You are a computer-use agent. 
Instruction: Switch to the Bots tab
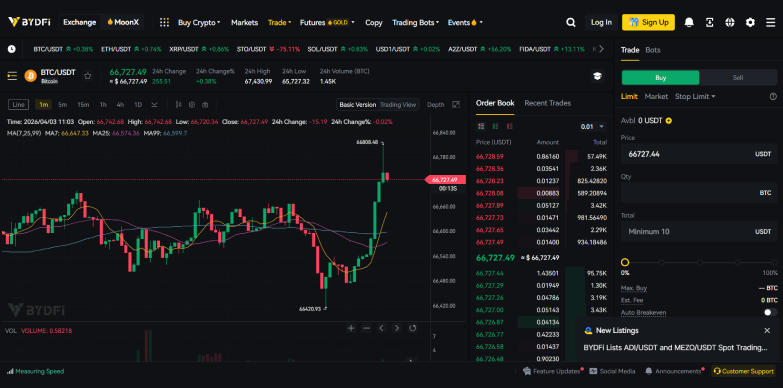(x=653, y=50)
